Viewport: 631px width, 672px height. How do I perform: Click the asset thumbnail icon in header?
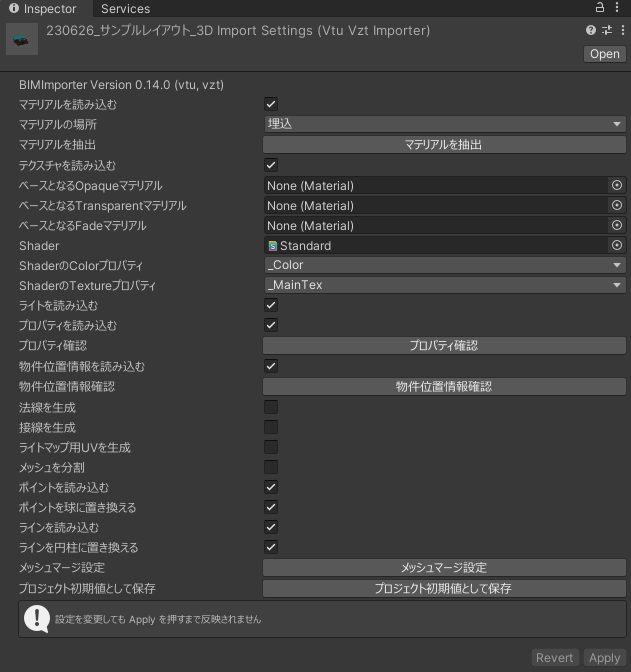click(x=22, y=39)
